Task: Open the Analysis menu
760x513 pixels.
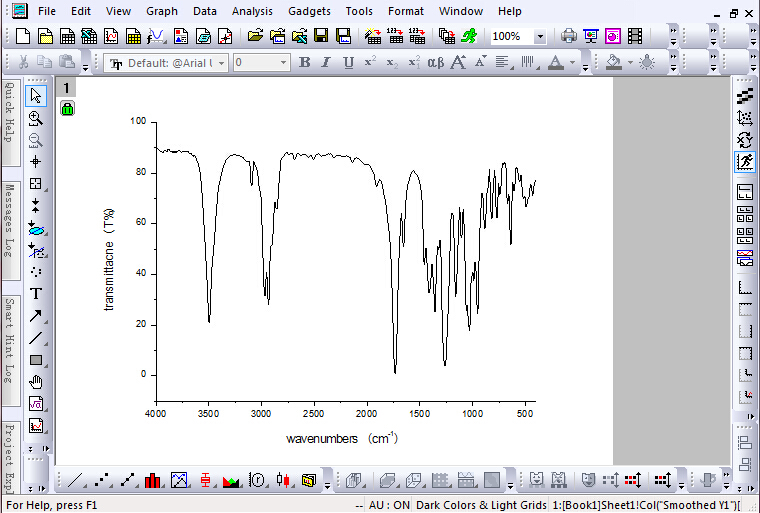Action: 251,11
